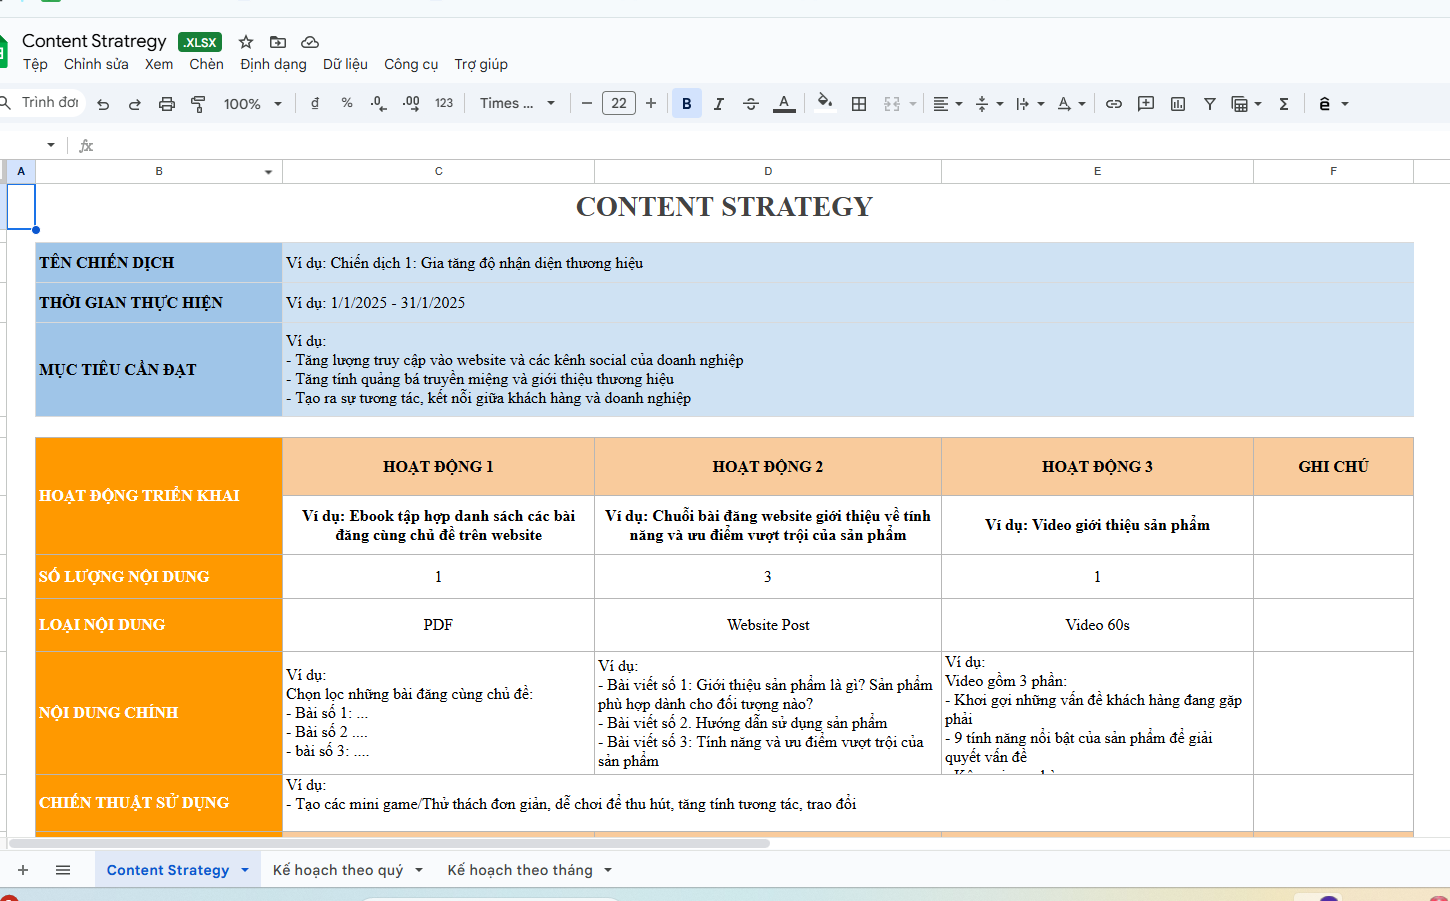Open the Tệp menu
Screen dimensions: 1450x901
pyautogui.click(x=35, y=64)
